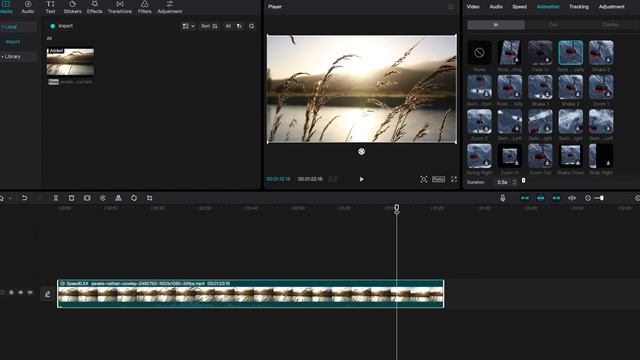Switch to the Audio properties tab

[496, 7]
